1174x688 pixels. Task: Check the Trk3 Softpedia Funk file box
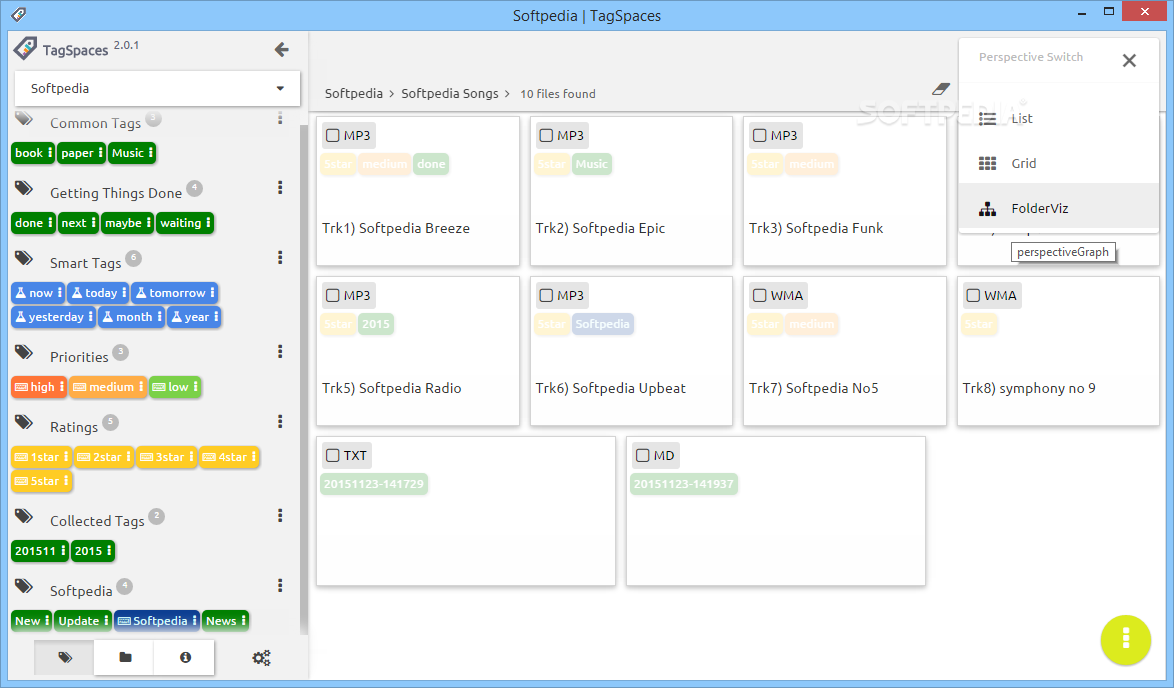coord(759,136)
